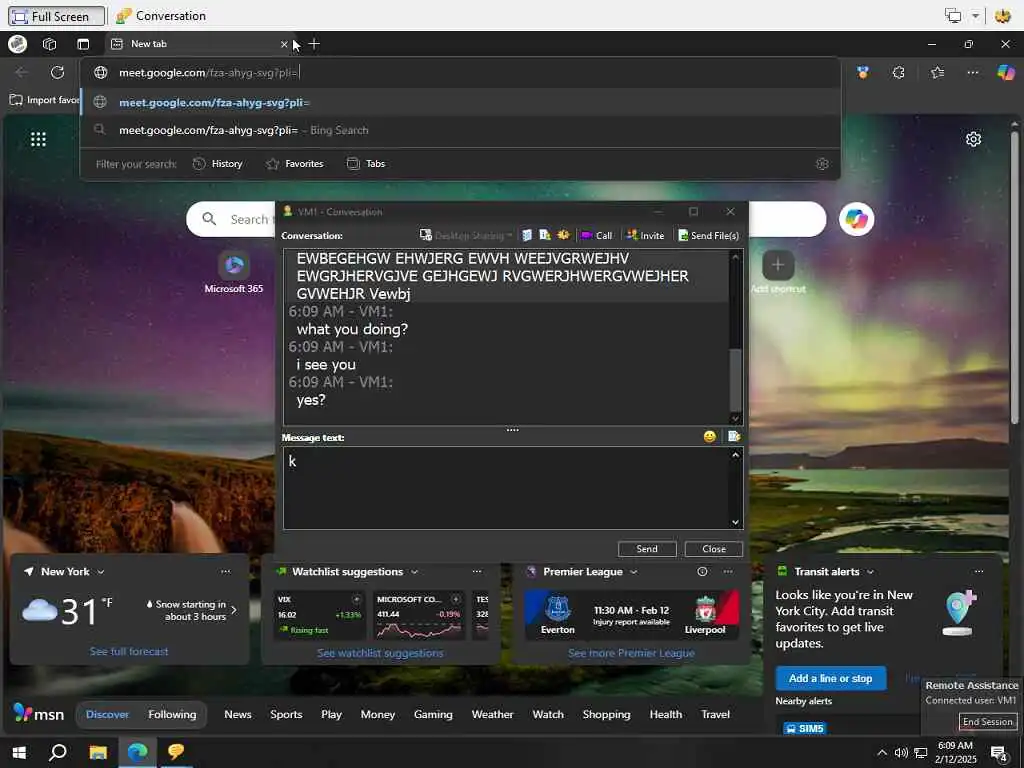This screenshot has height=768, width=1024.
Task: Select the Bing Search suggestion row
Action: pos(460,130)
